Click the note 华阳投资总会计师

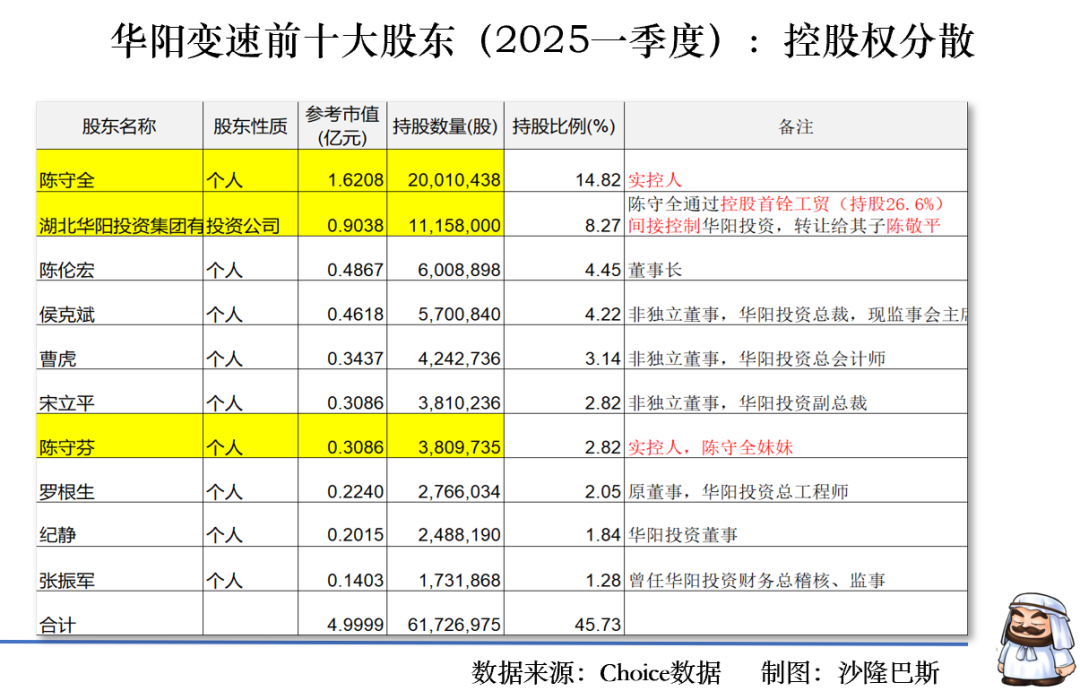click(x=812, y=359)
